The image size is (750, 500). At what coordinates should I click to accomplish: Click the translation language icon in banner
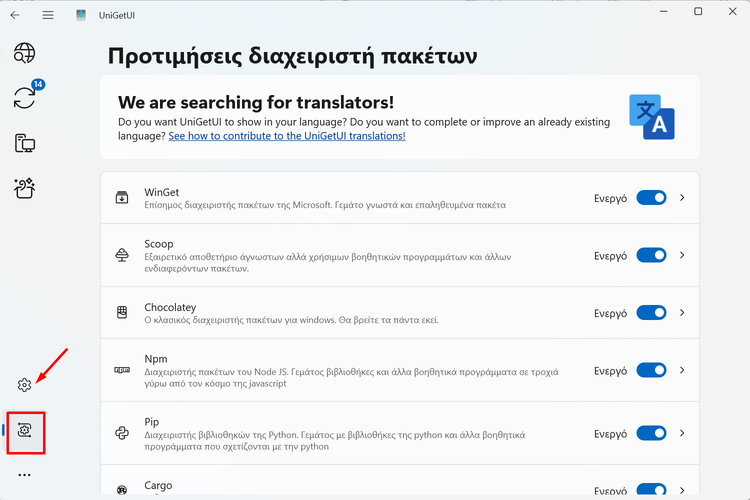pyautogui.click(x=651, y=117)
